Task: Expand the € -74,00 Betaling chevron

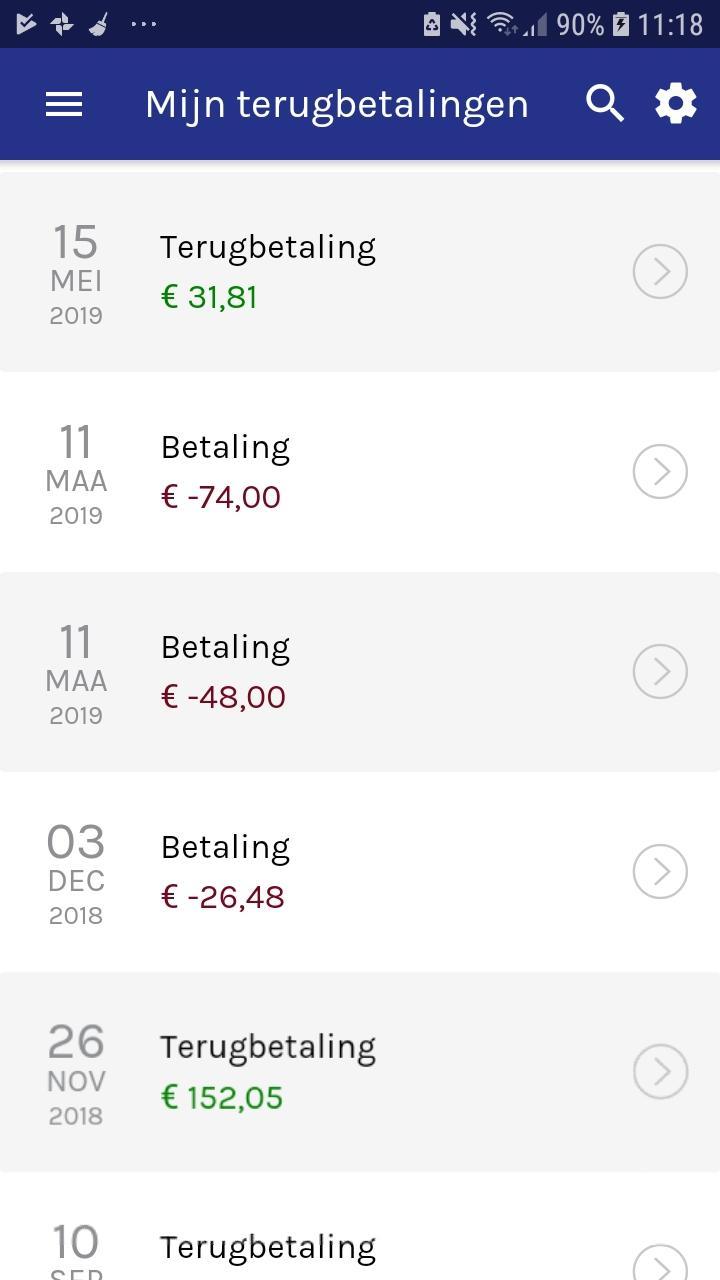Action: (x=660, y=471)
